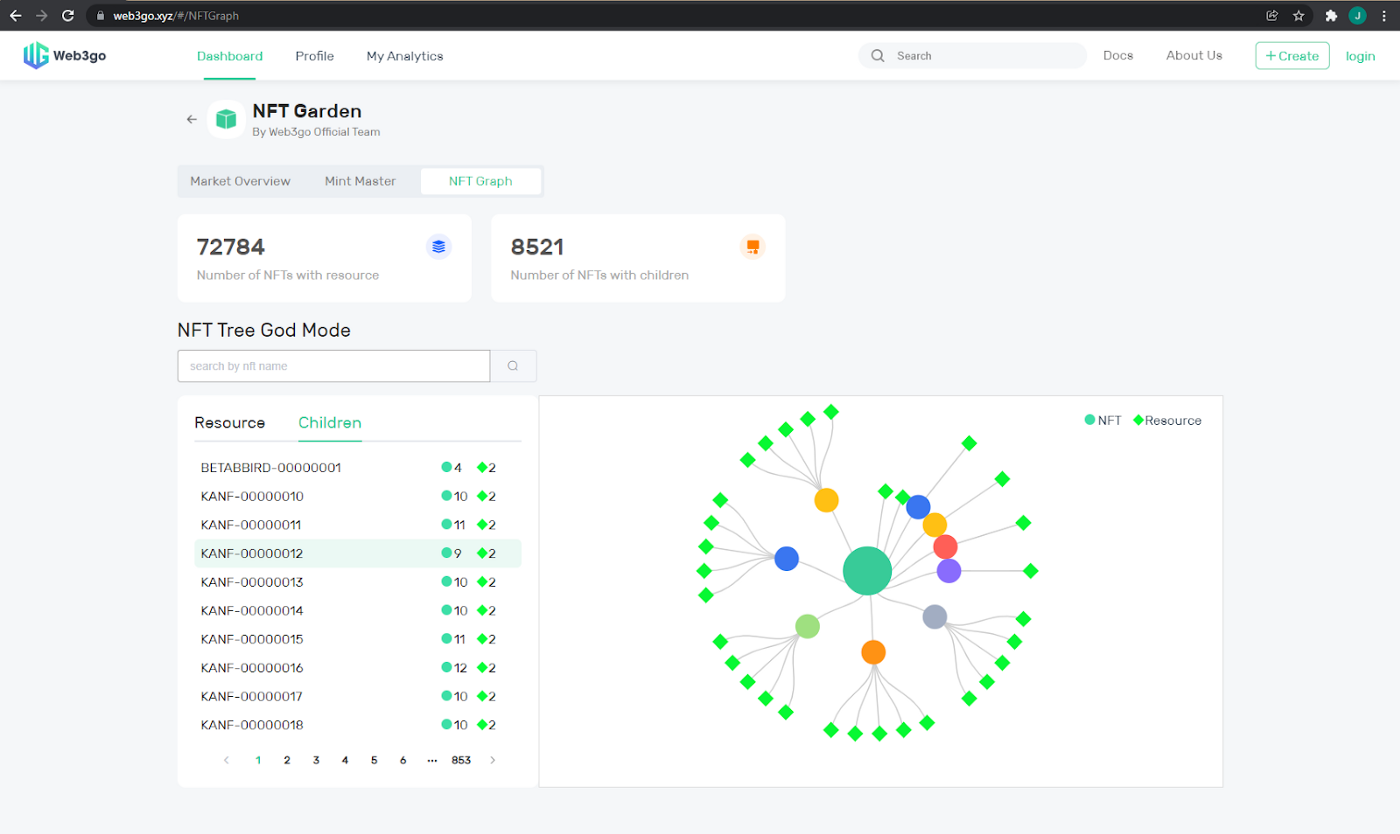Click the share page icon in address bar
The image size is (1400, 834).
pos(1272,16)
